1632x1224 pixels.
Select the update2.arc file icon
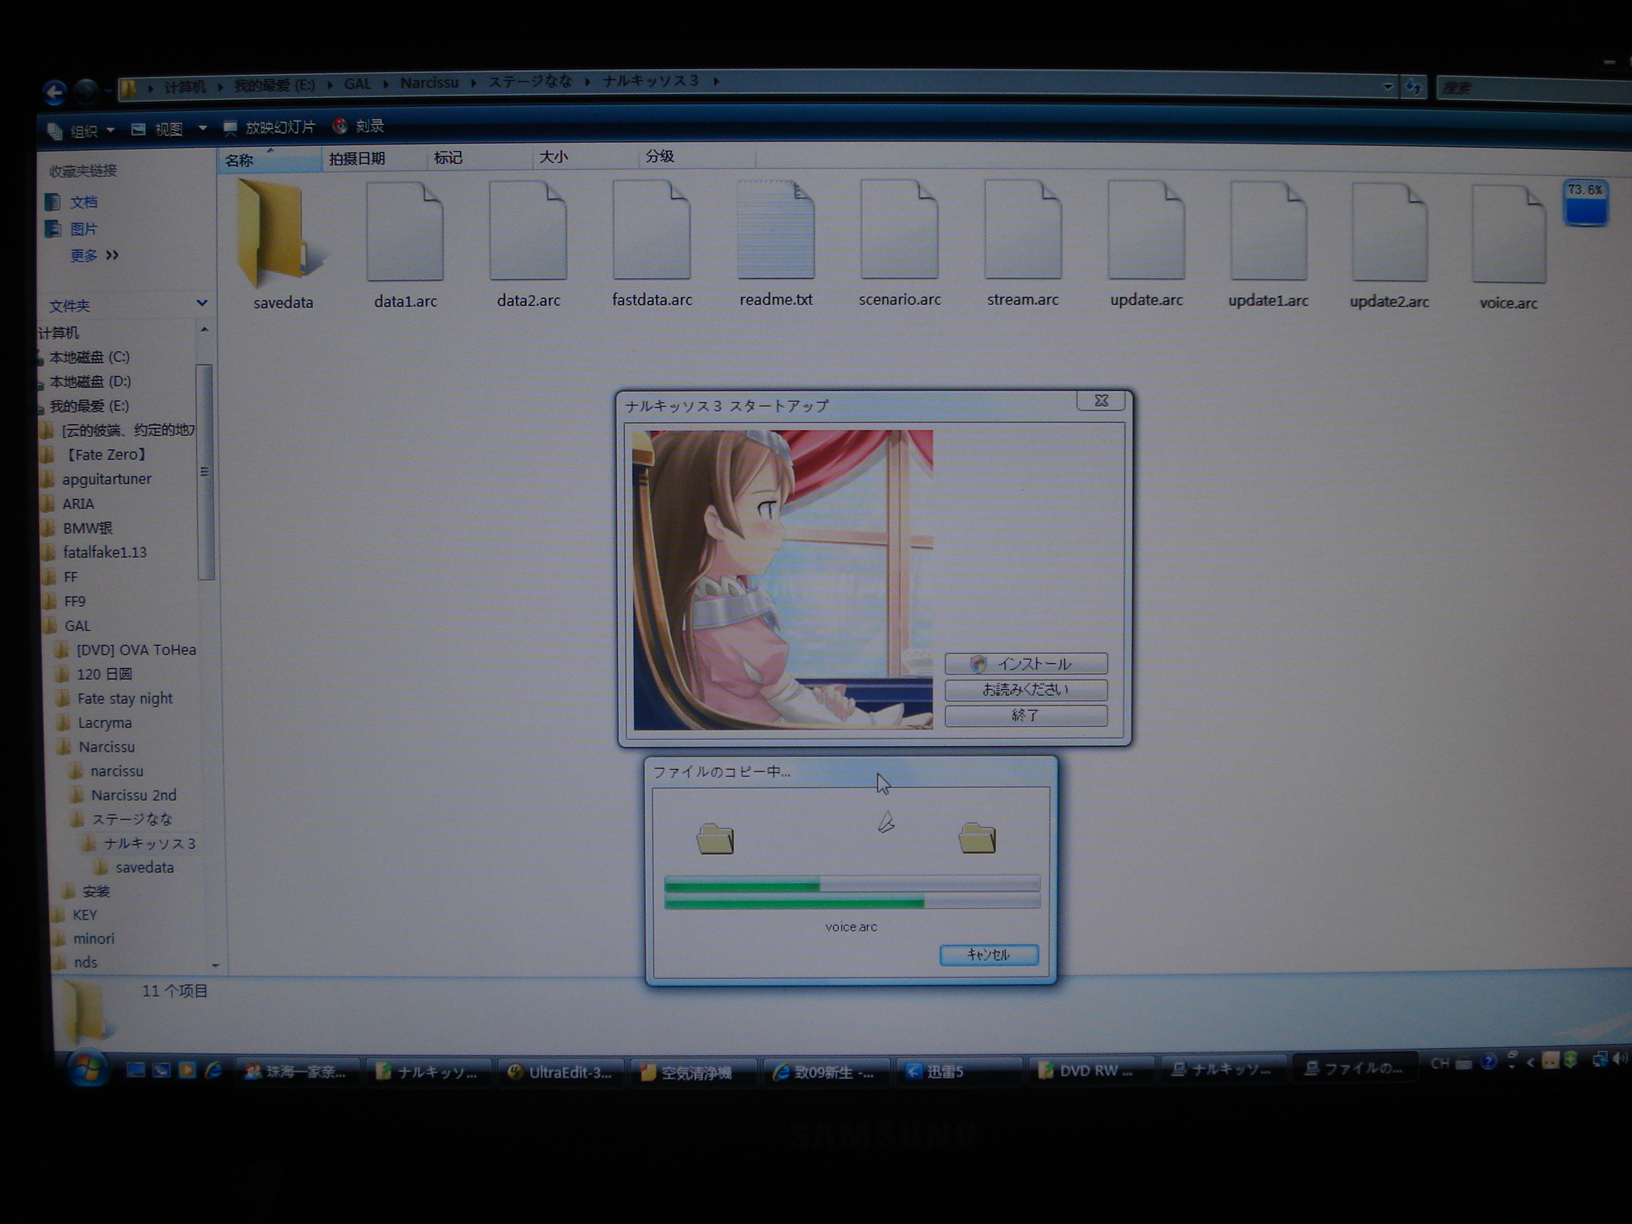[1389, 233]
